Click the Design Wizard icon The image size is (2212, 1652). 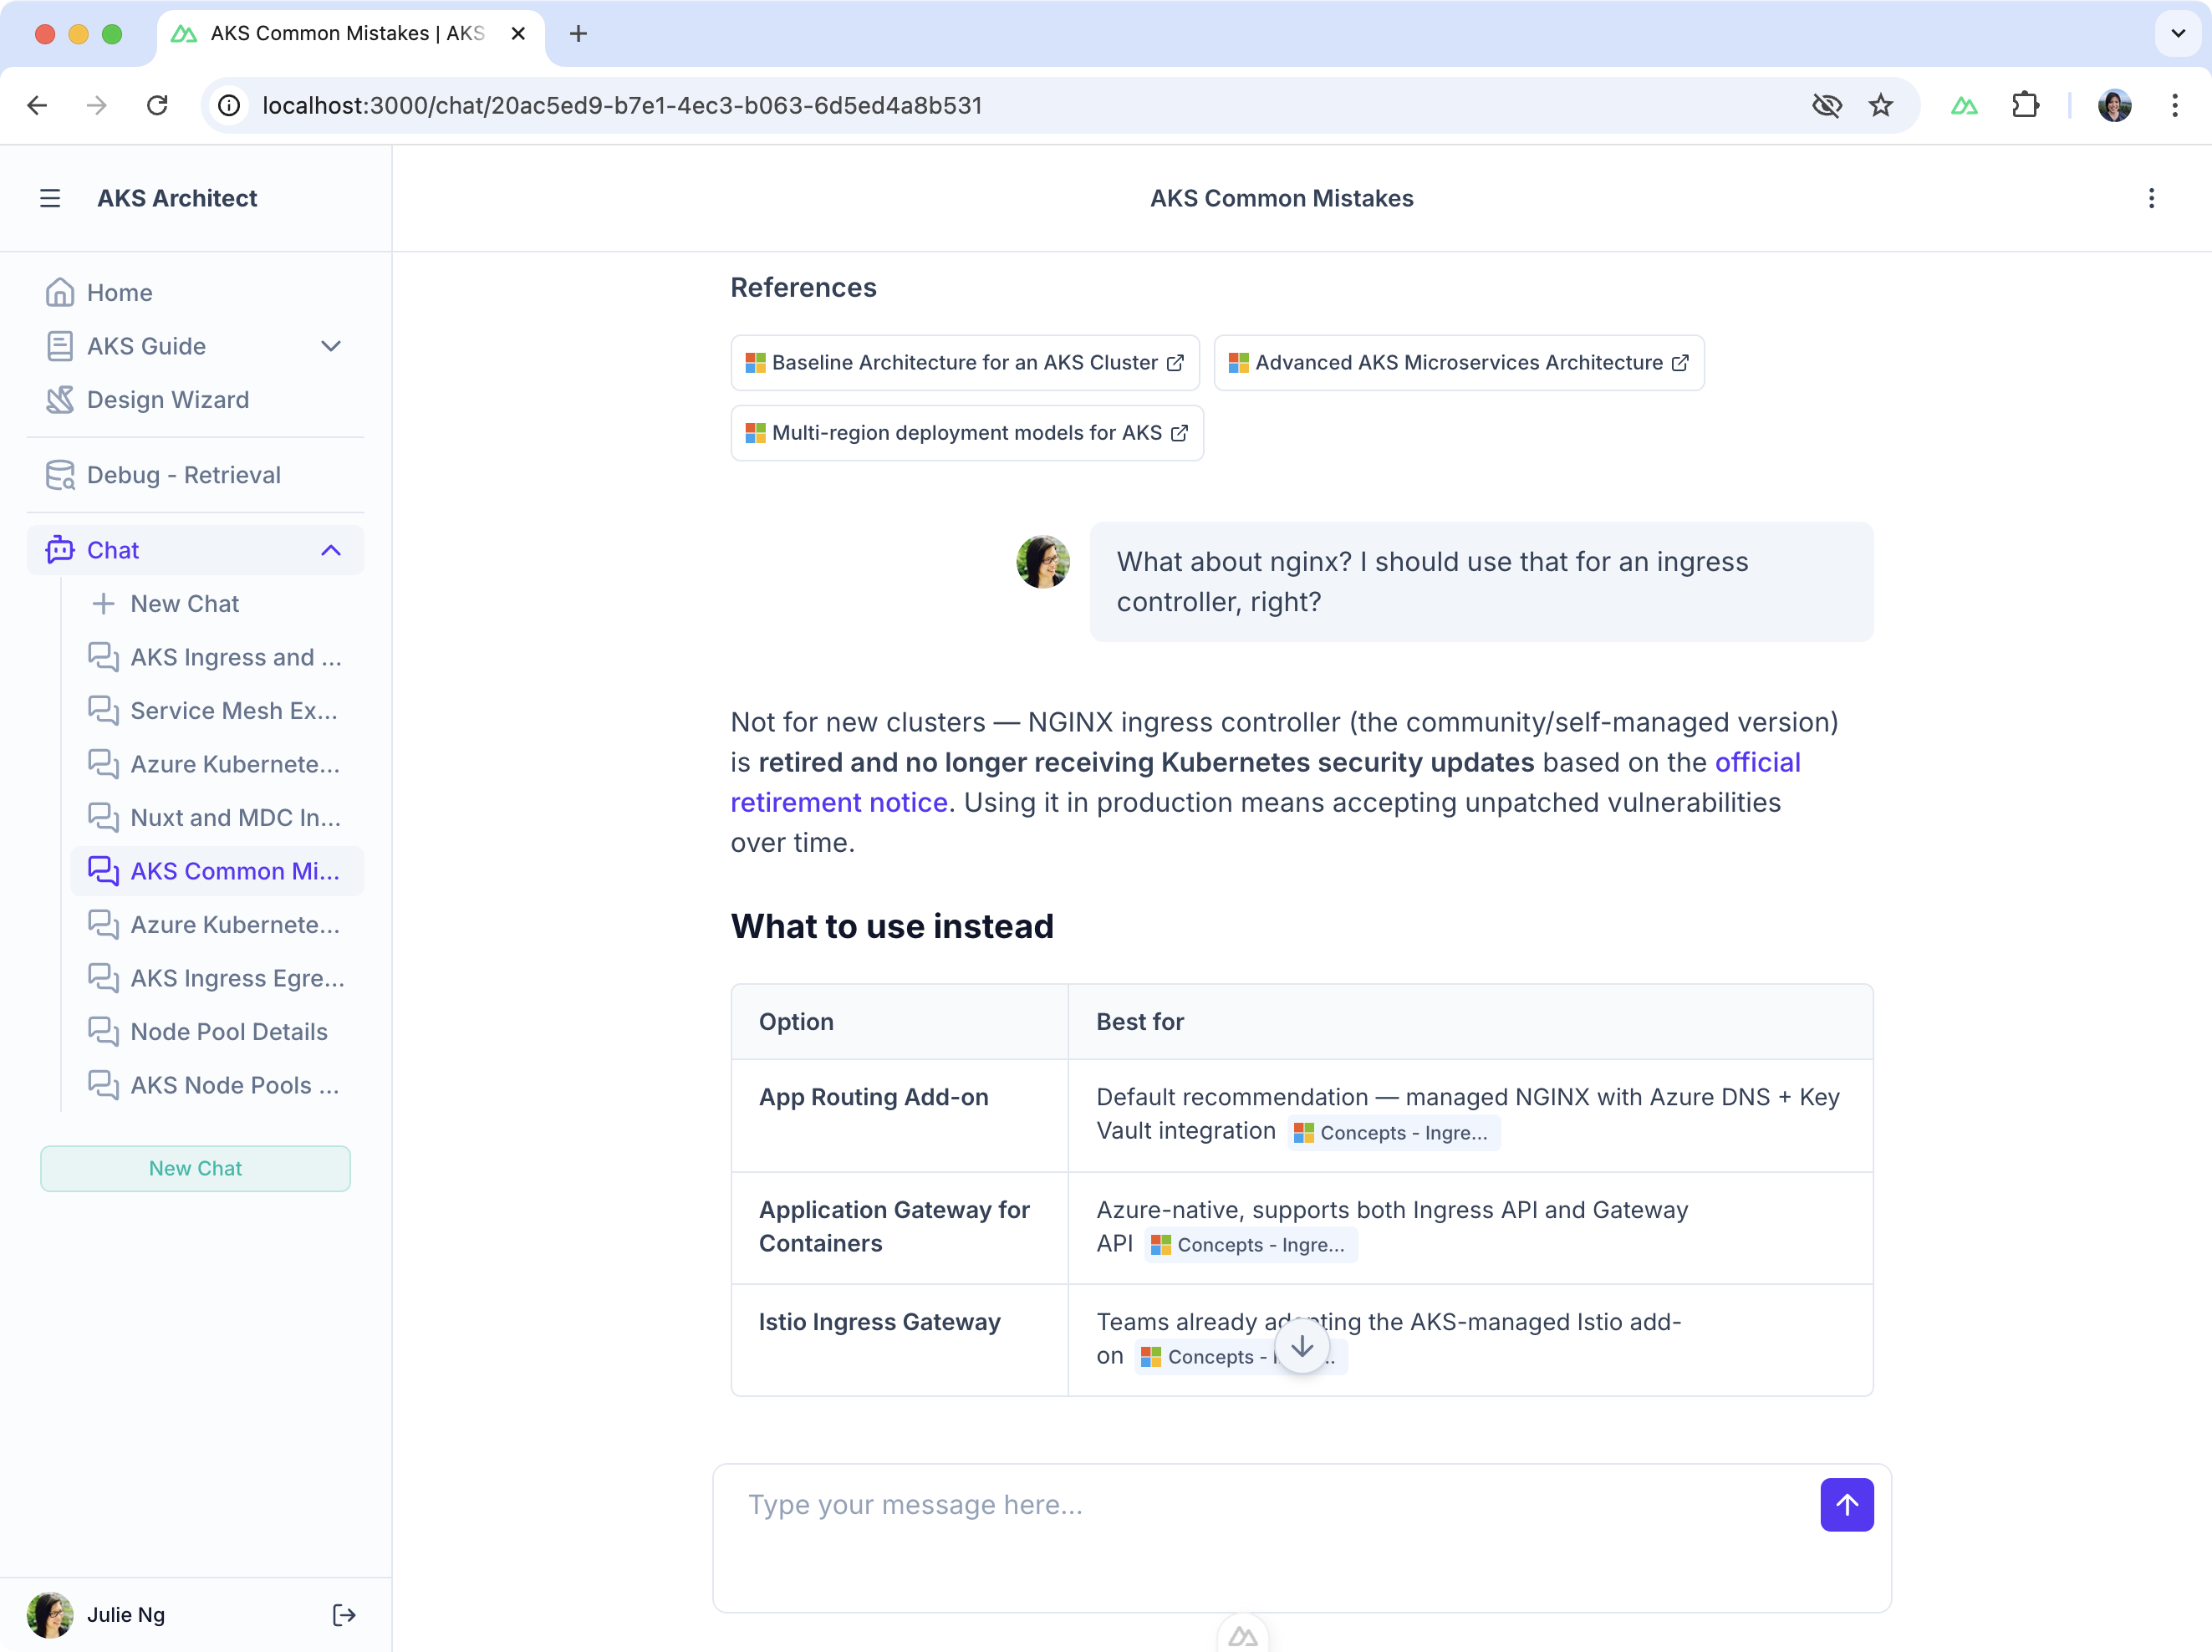60,399
